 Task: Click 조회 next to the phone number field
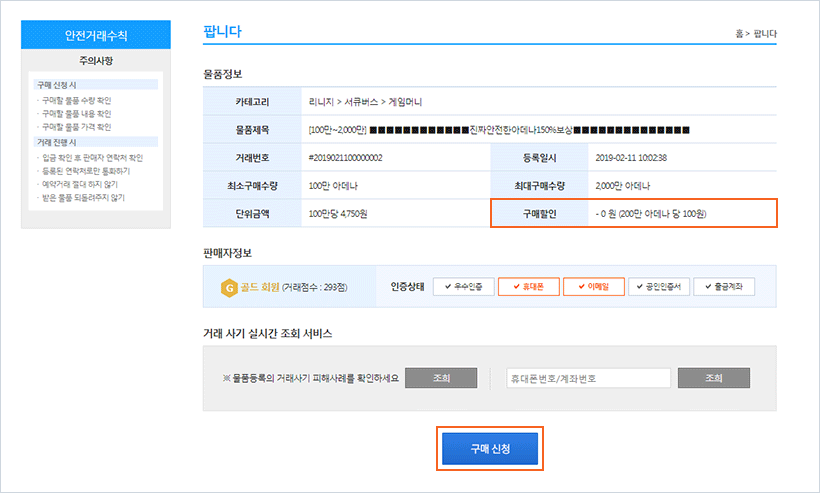pos(713,378)
